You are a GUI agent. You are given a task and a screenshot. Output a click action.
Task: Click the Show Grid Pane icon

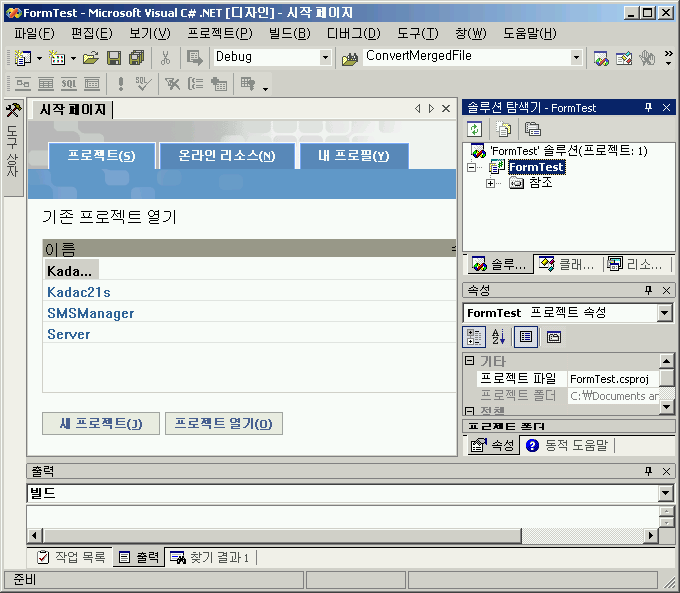click(46, 84)
